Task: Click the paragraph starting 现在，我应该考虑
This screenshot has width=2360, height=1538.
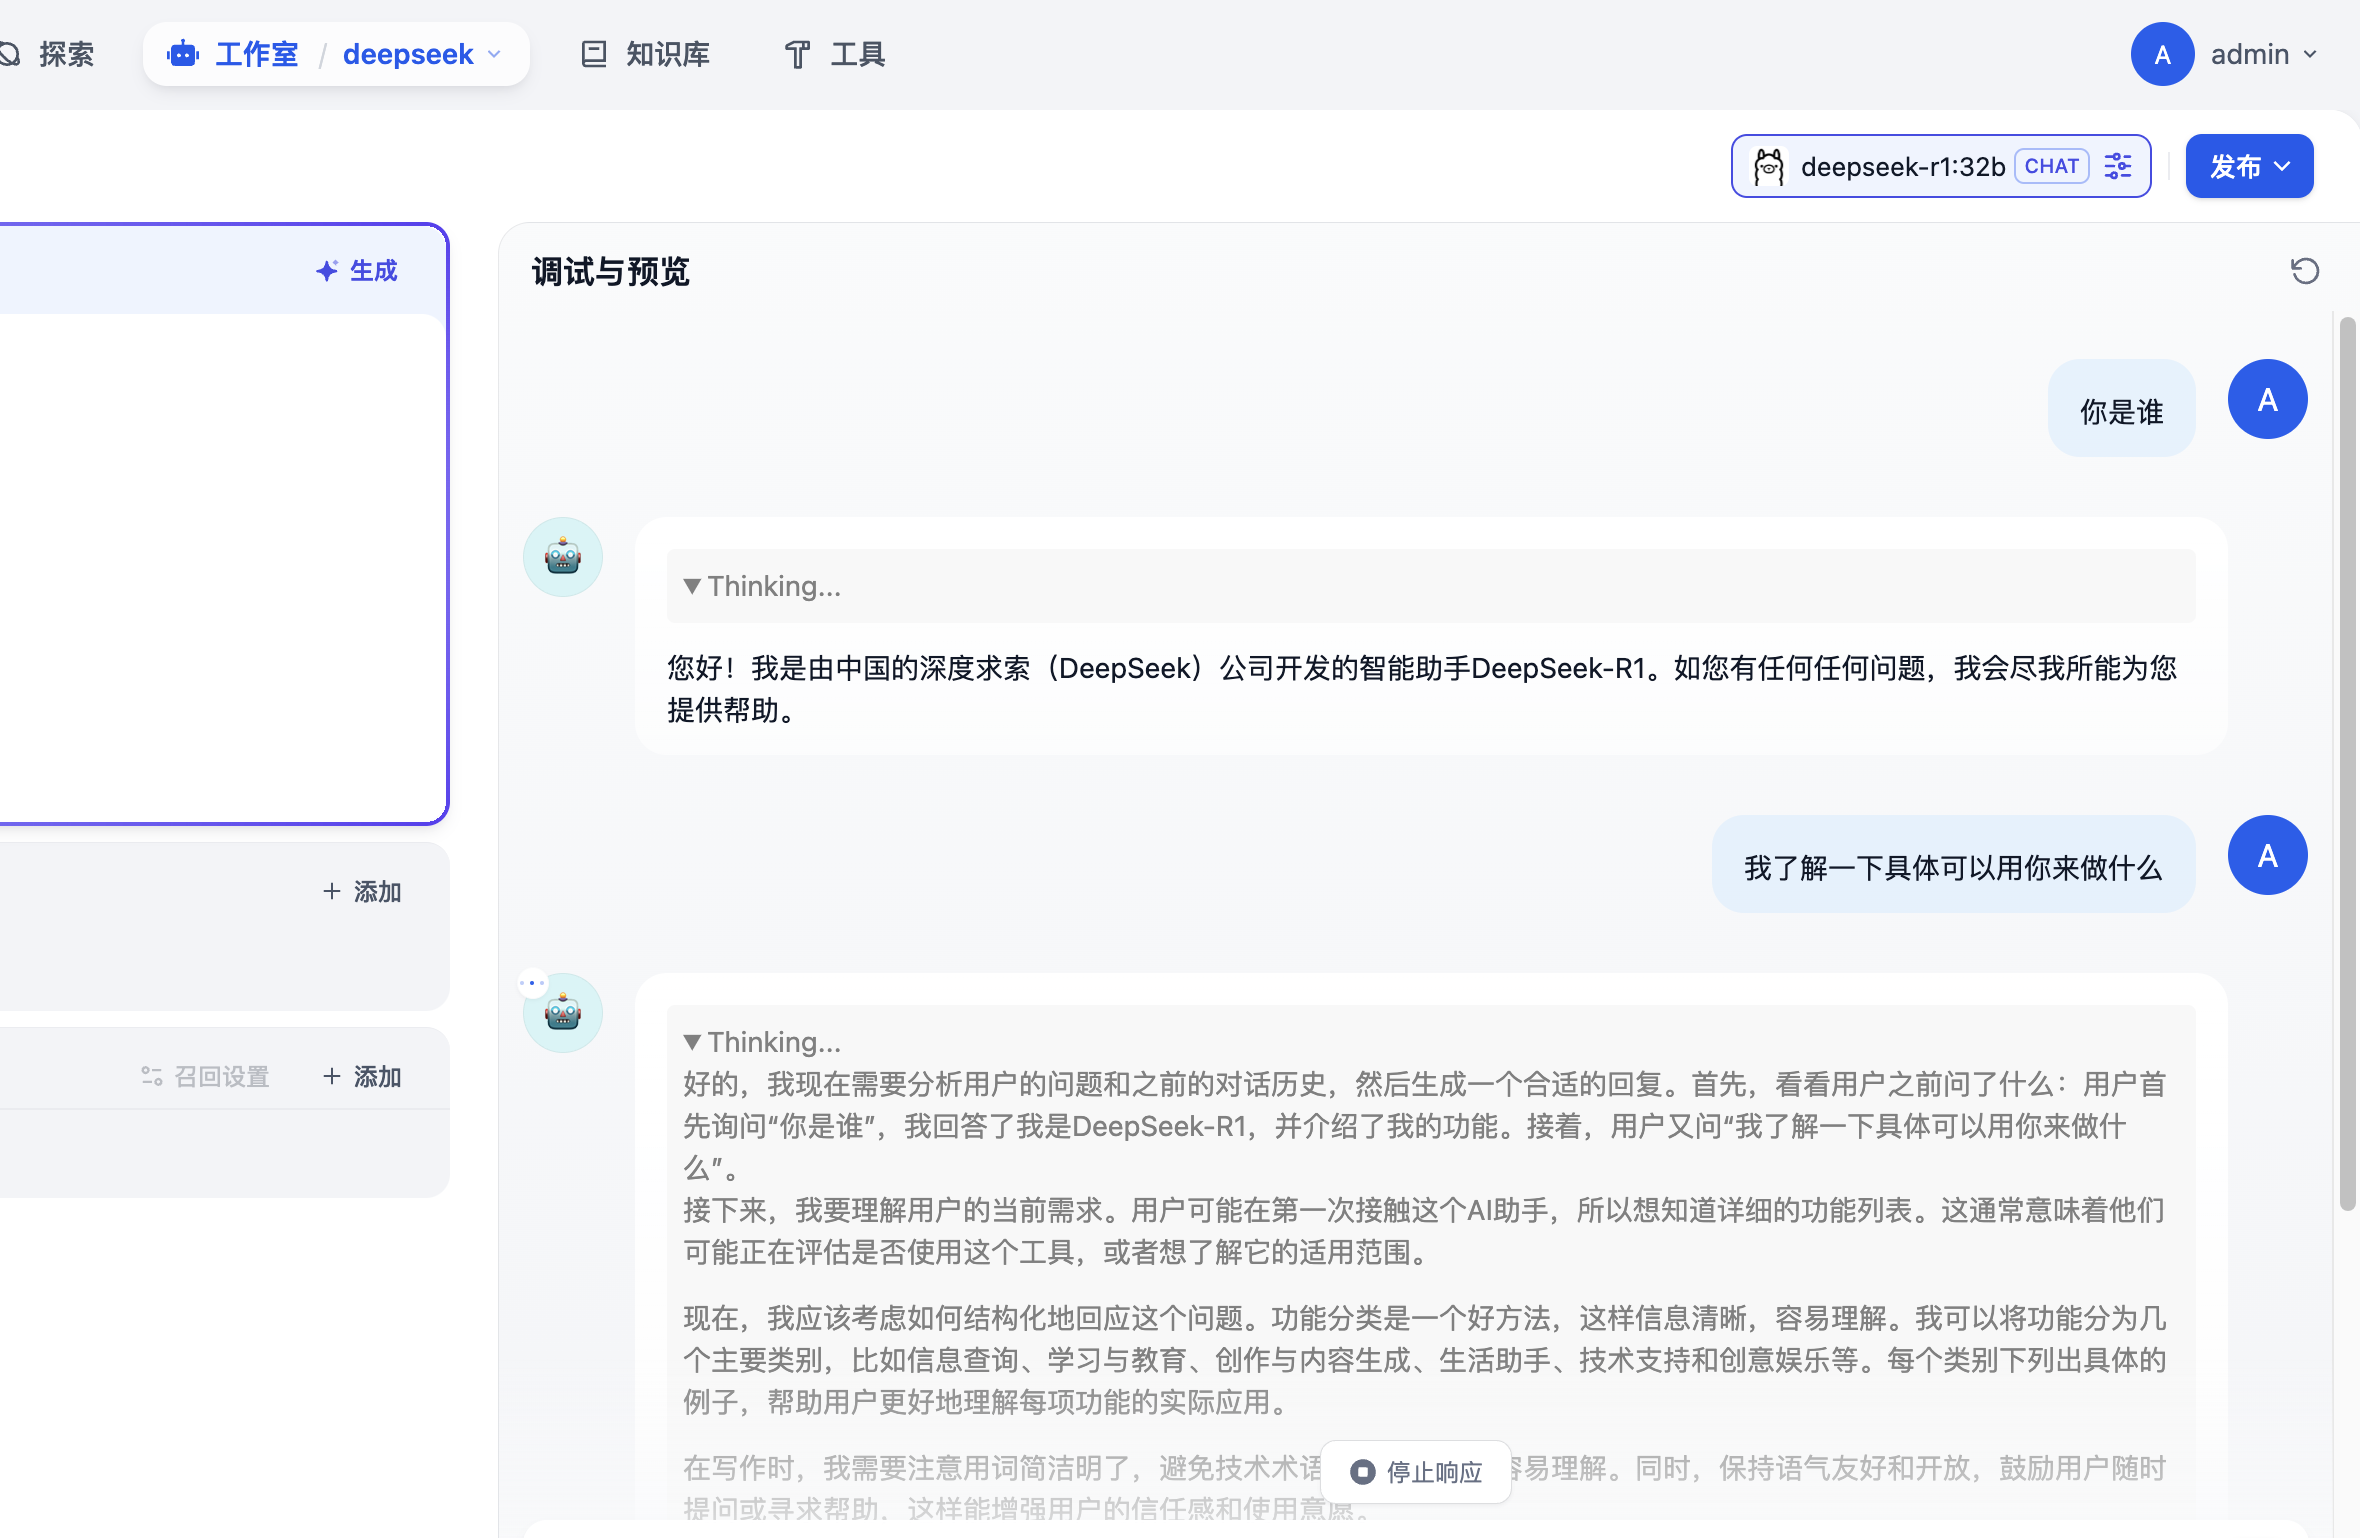Action: (x=1425, y=1360)
